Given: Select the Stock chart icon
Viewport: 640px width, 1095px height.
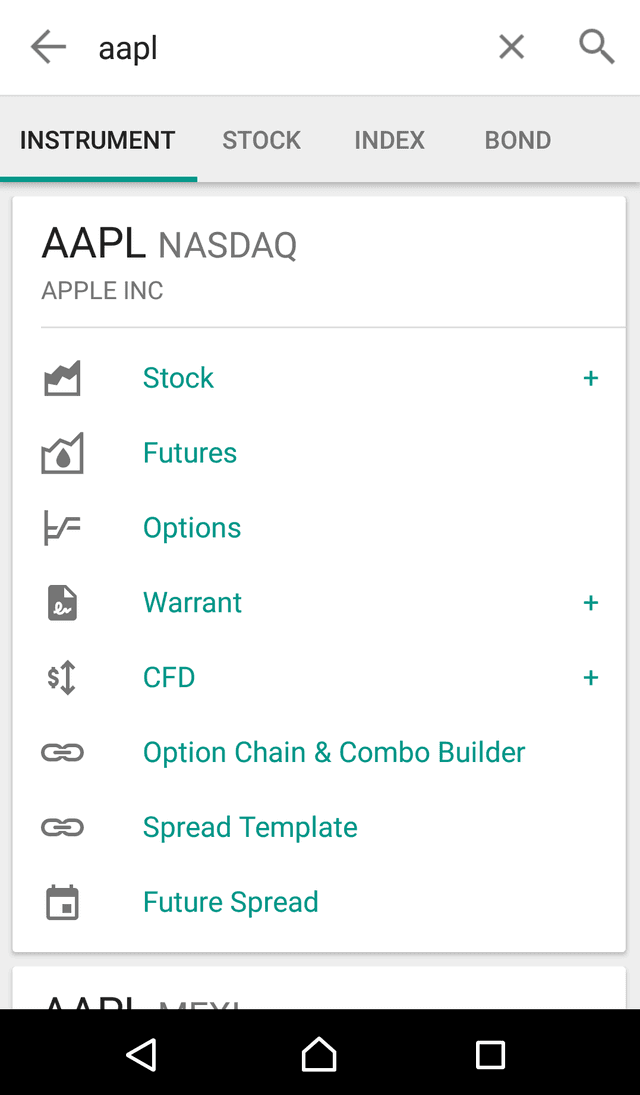Looking at the screenshot, I should point(62,378).
